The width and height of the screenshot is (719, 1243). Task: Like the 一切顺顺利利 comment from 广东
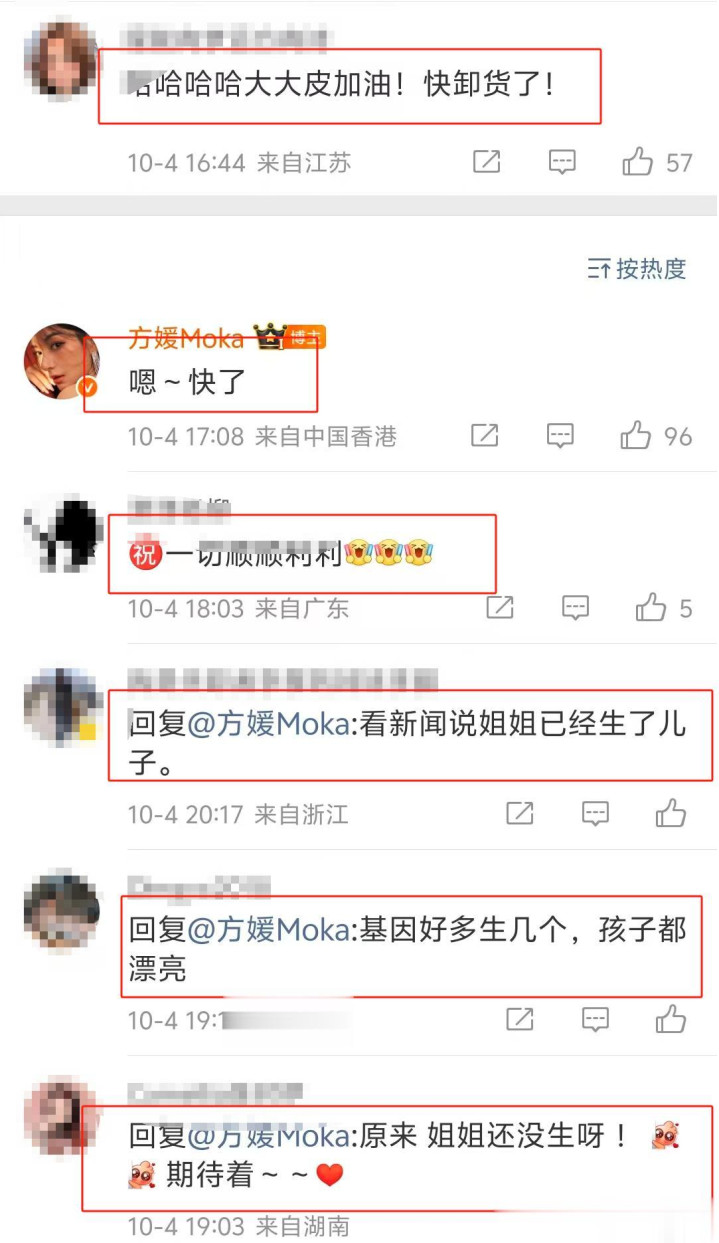[650, 607]
